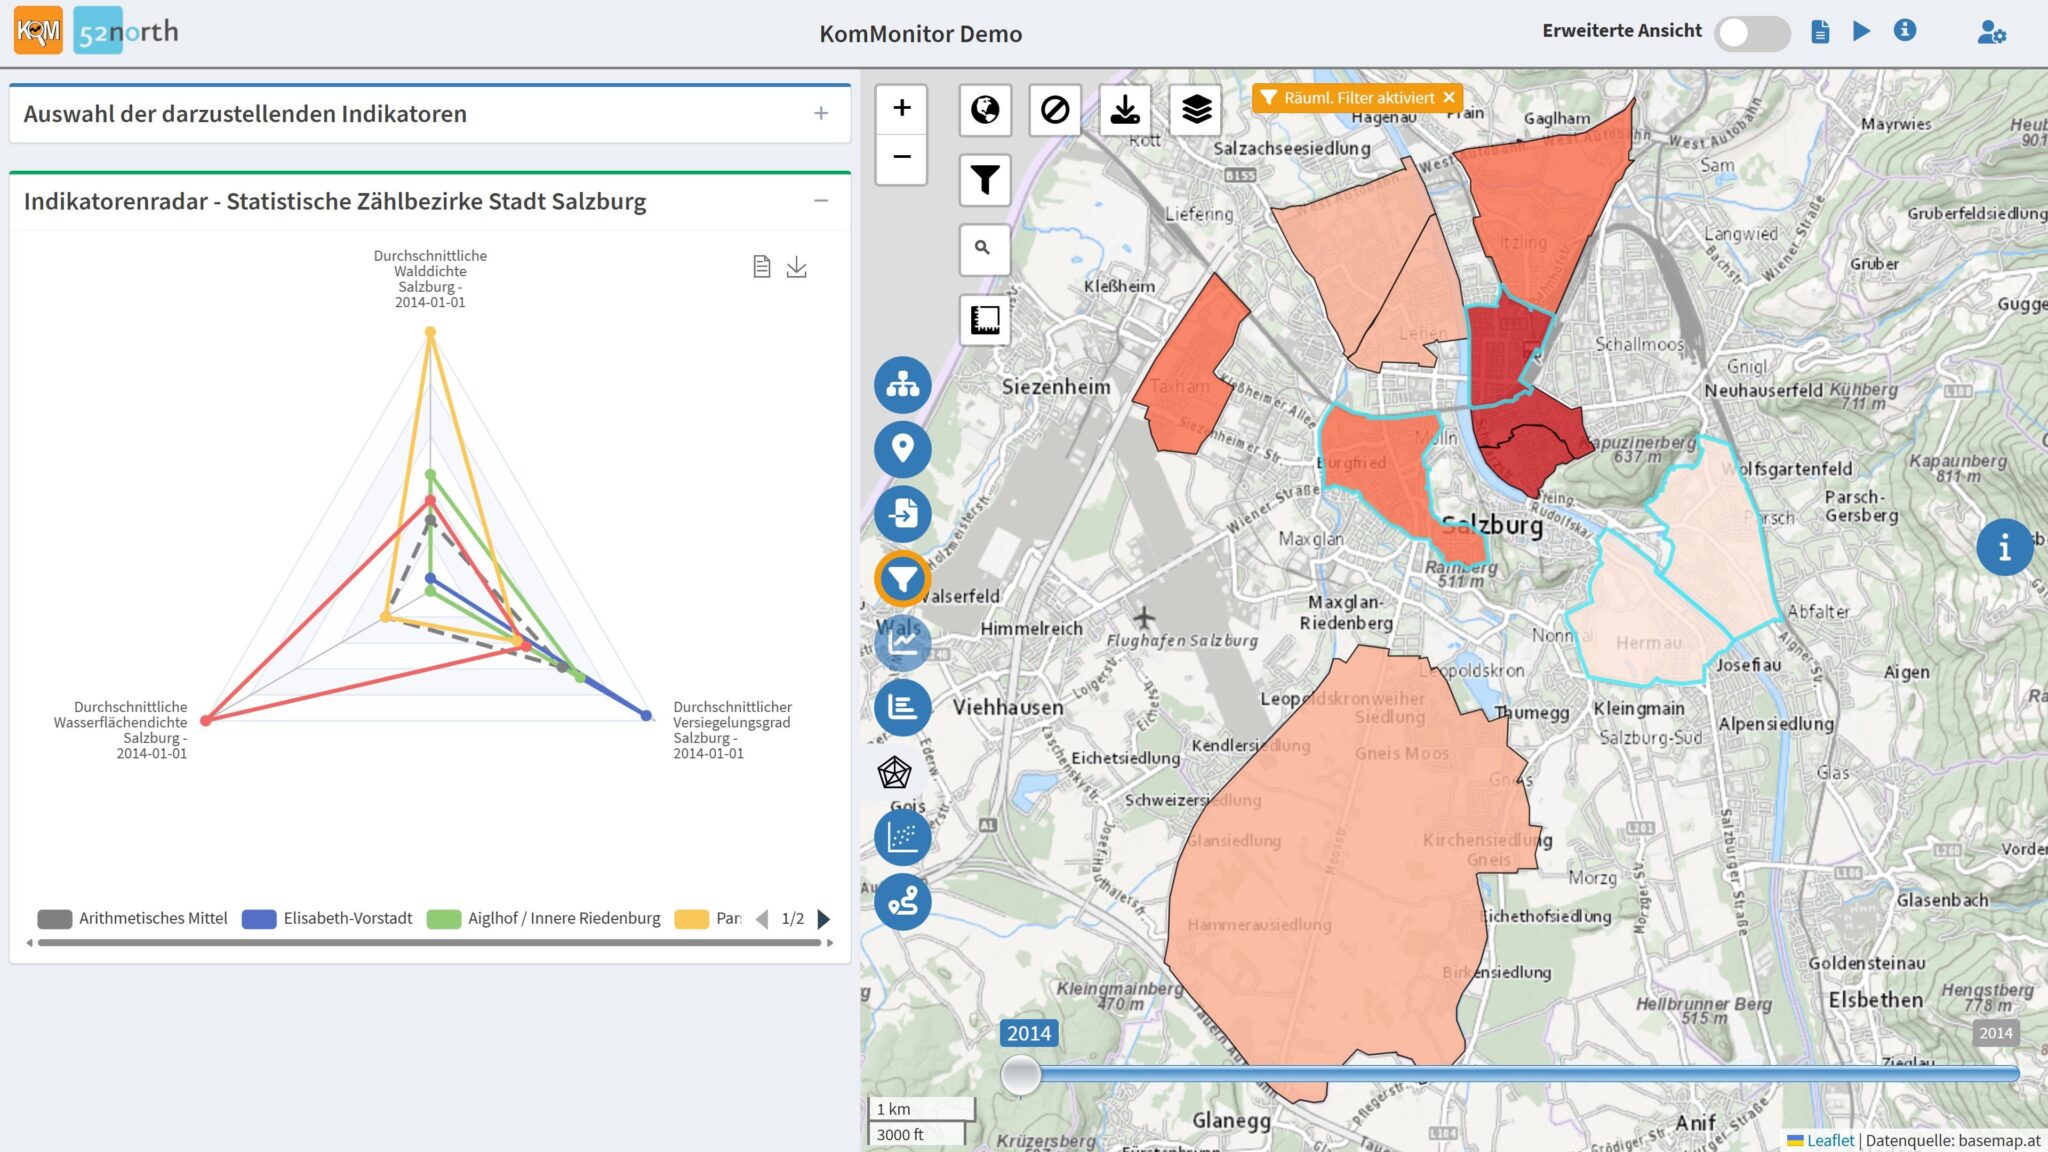The height and width of the screenshot is (1152, 2048).
Task: Click the Leaflet attribution link
Action: (1829, 1140)
